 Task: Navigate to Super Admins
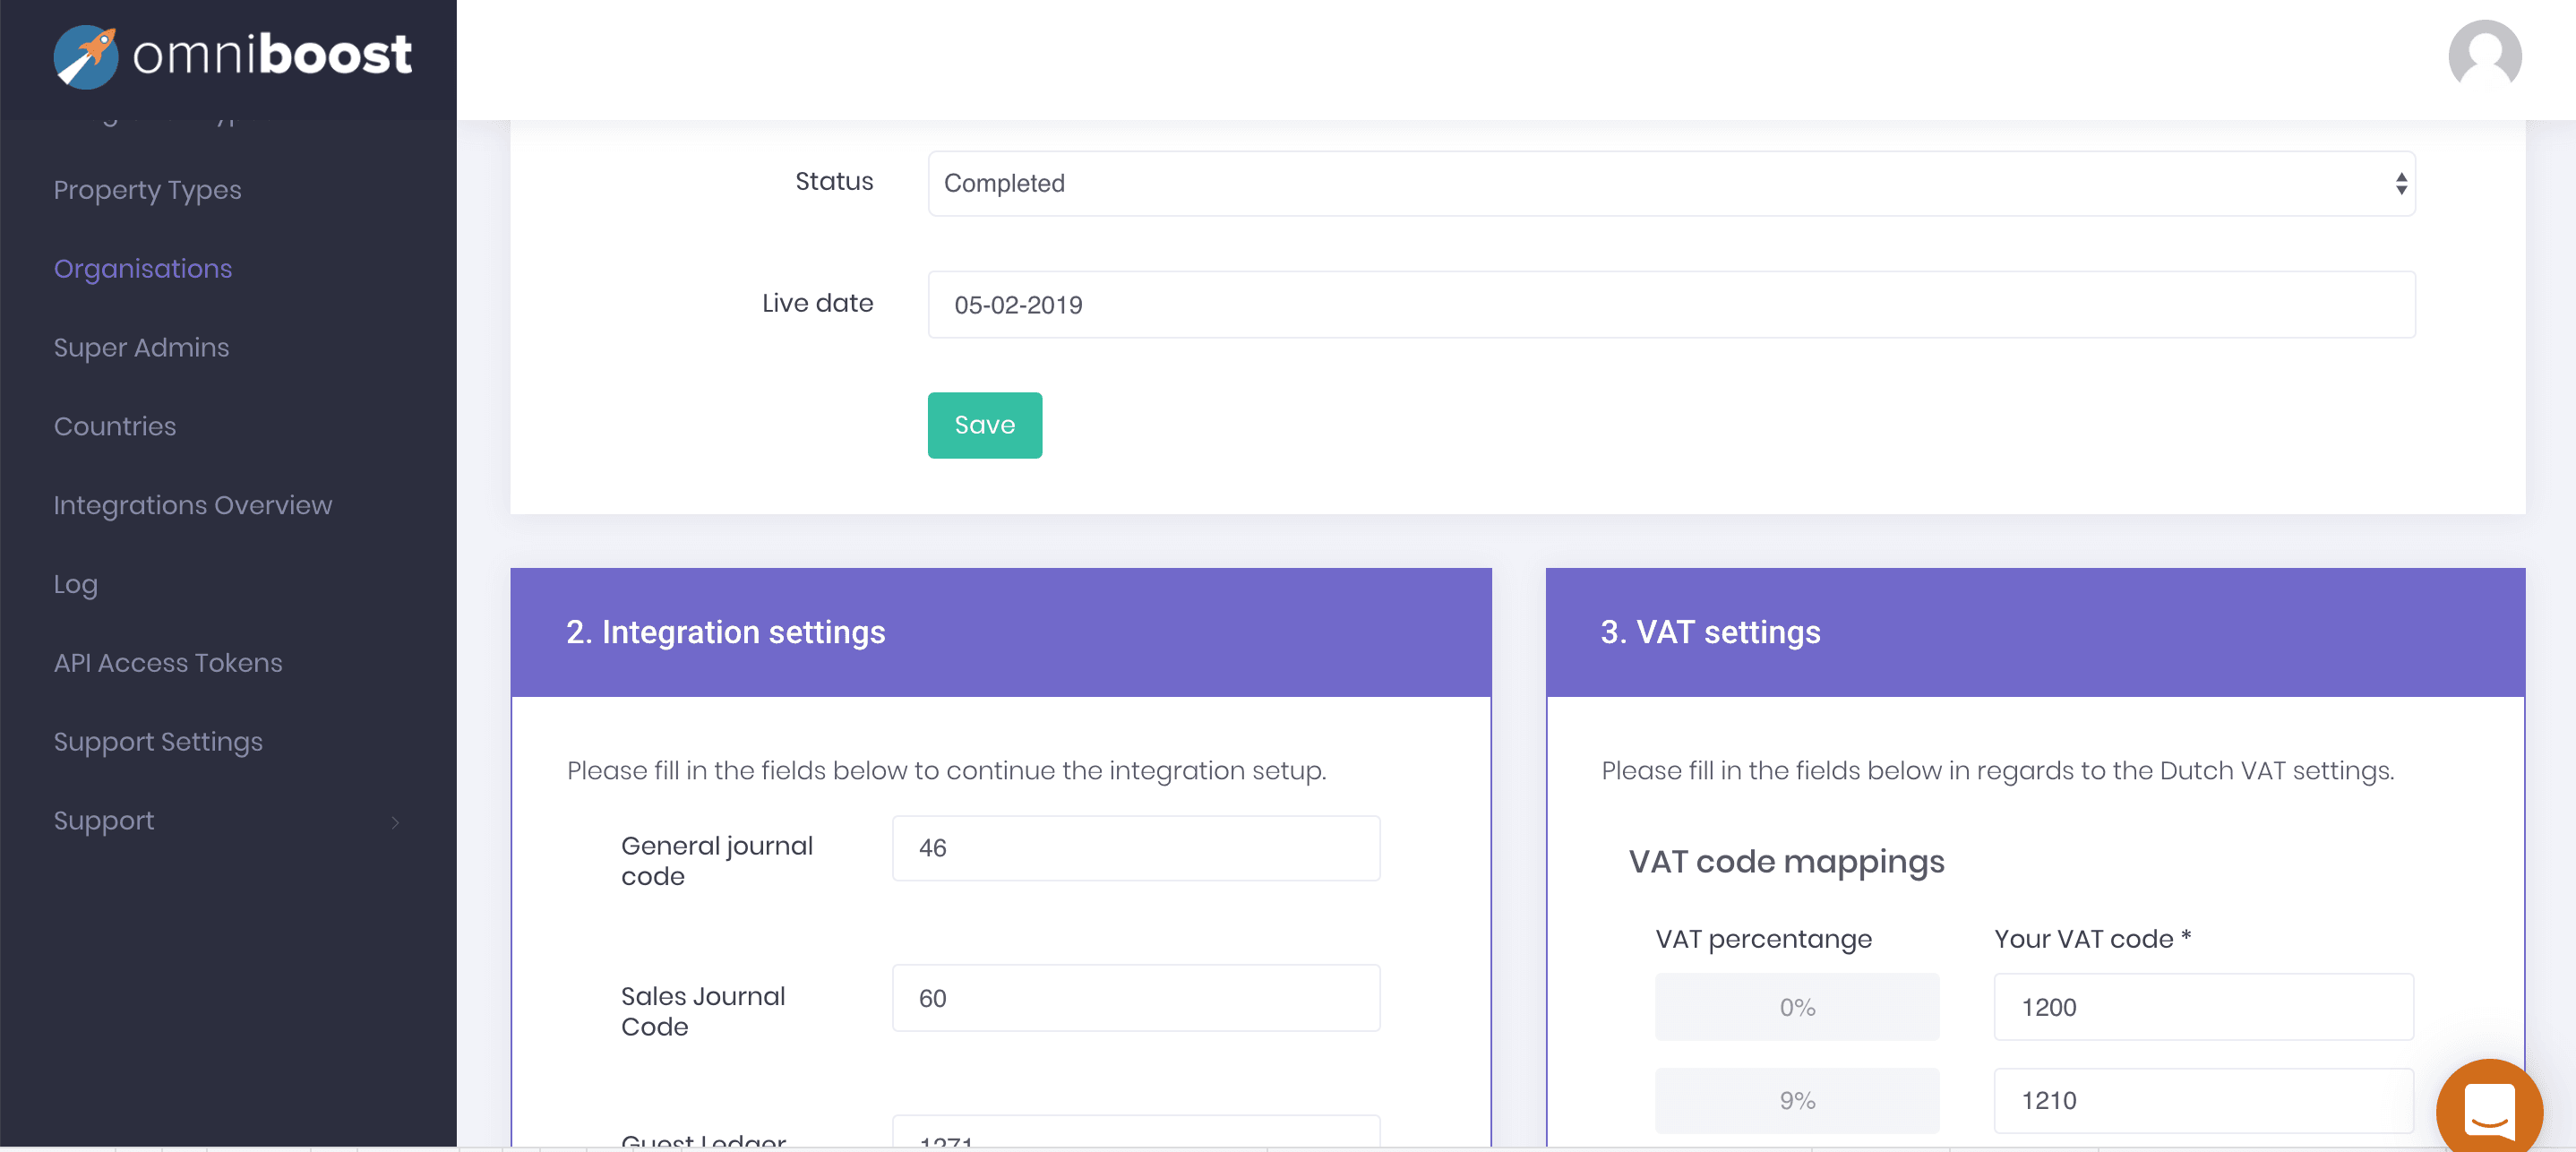coord(141,348)
